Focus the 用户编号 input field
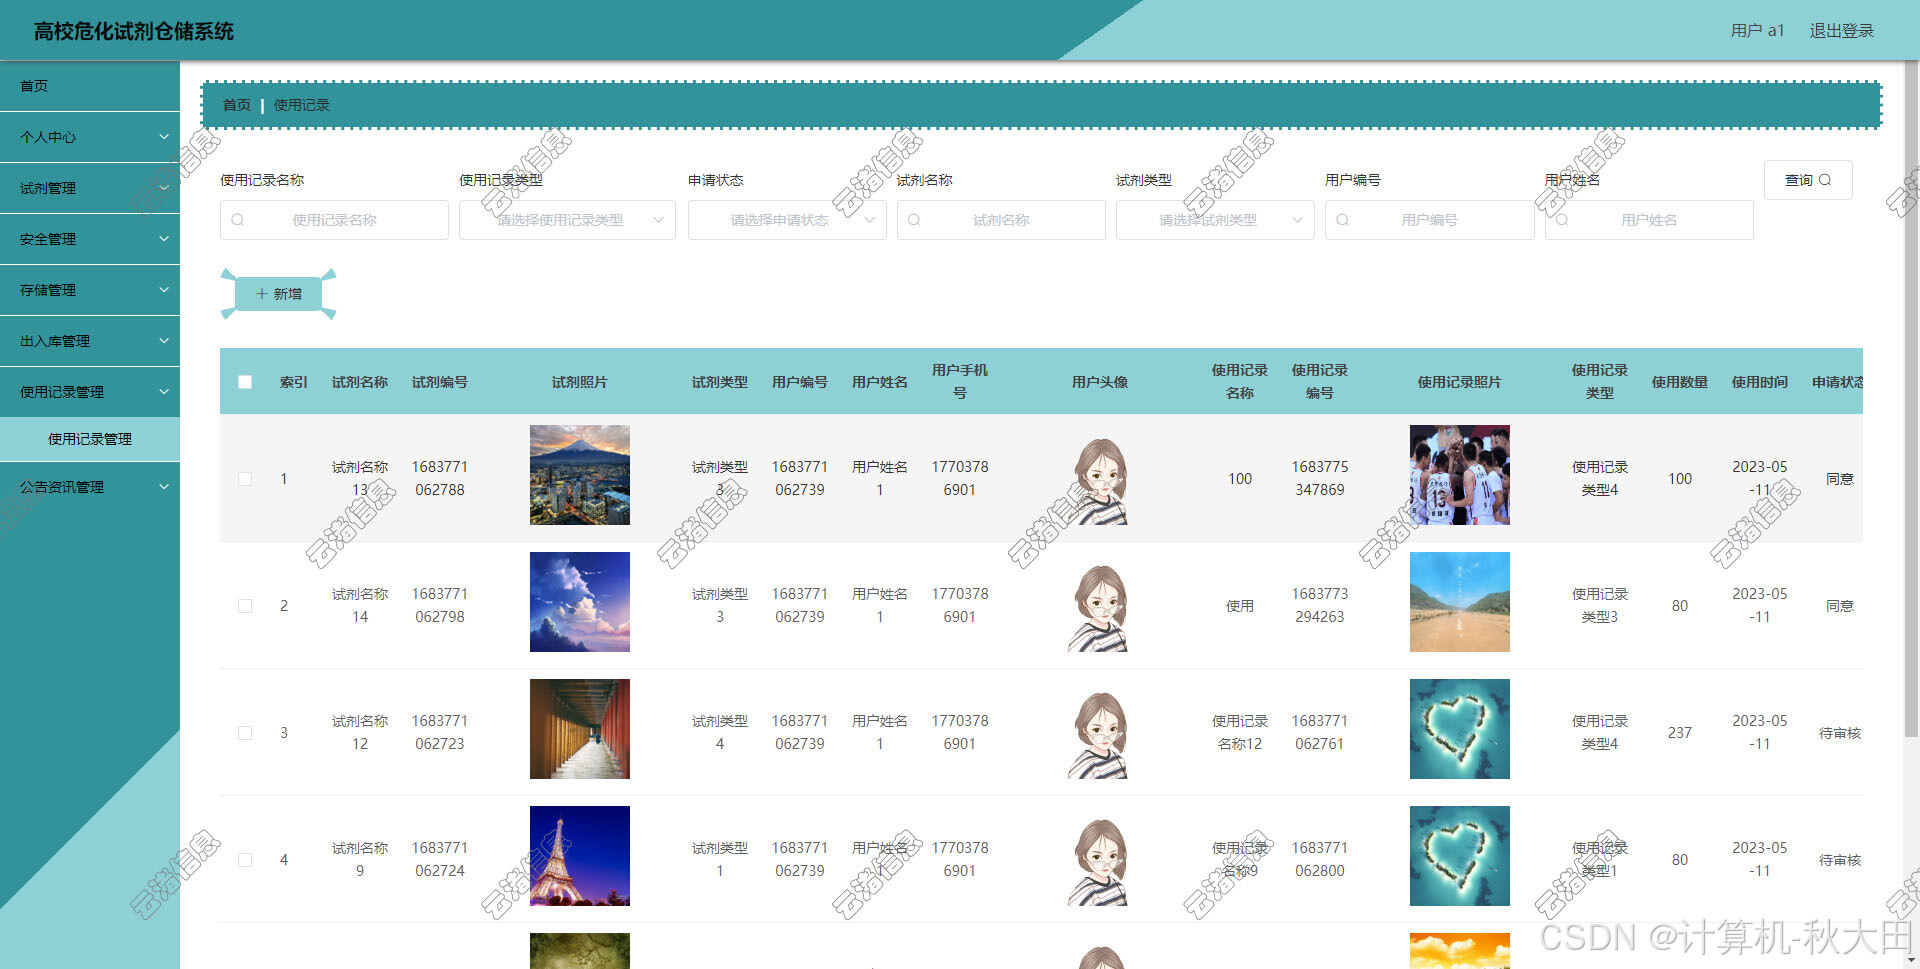 click(1430, 220)
